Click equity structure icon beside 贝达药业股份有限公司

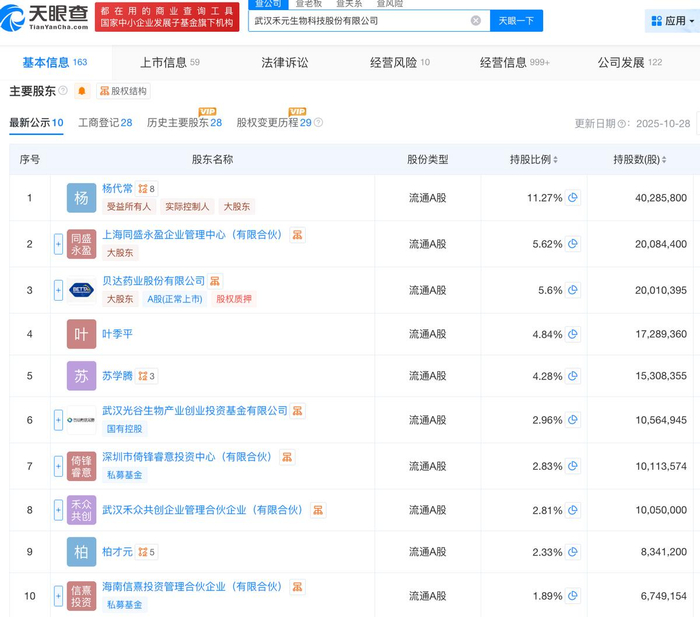pyautogui.click(x=216, y=281)
